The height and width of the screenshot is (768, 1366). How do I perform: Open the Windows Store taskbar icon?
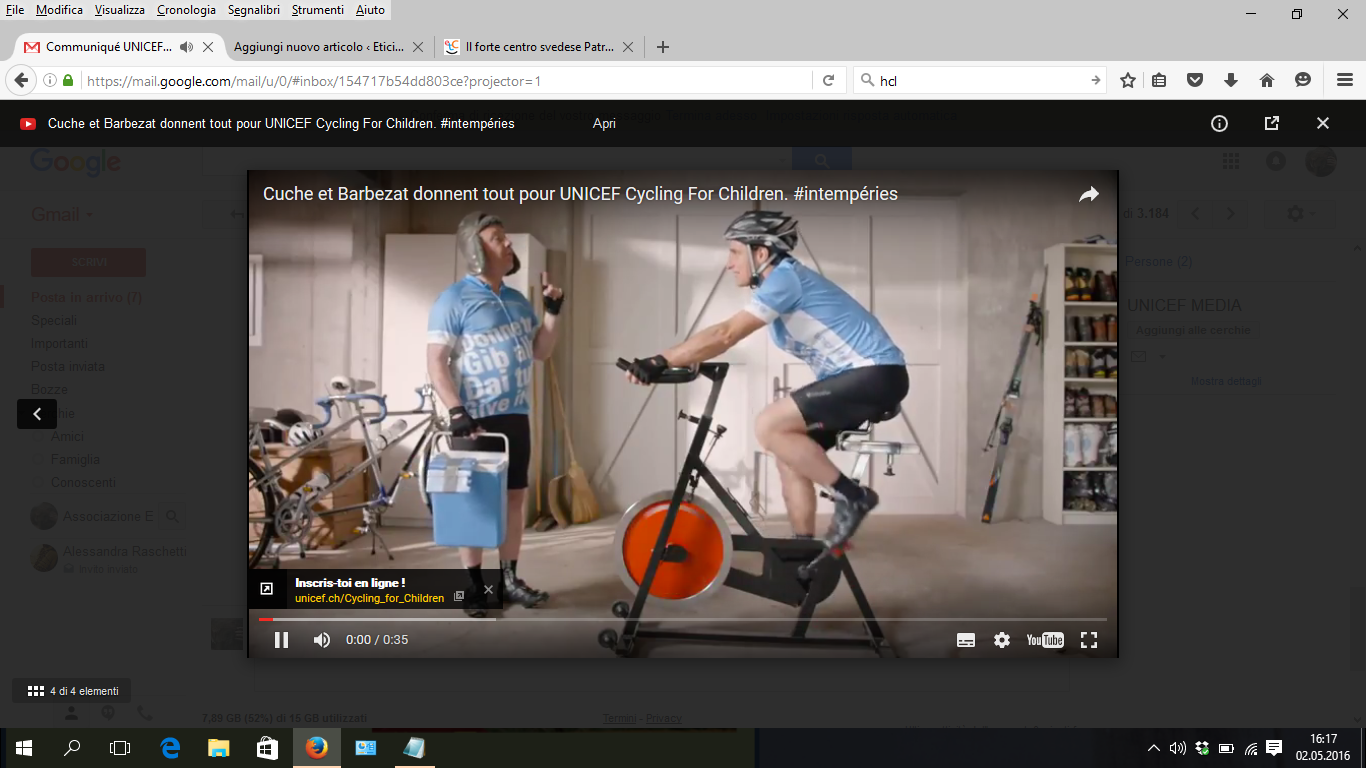[x=267, y=748]
